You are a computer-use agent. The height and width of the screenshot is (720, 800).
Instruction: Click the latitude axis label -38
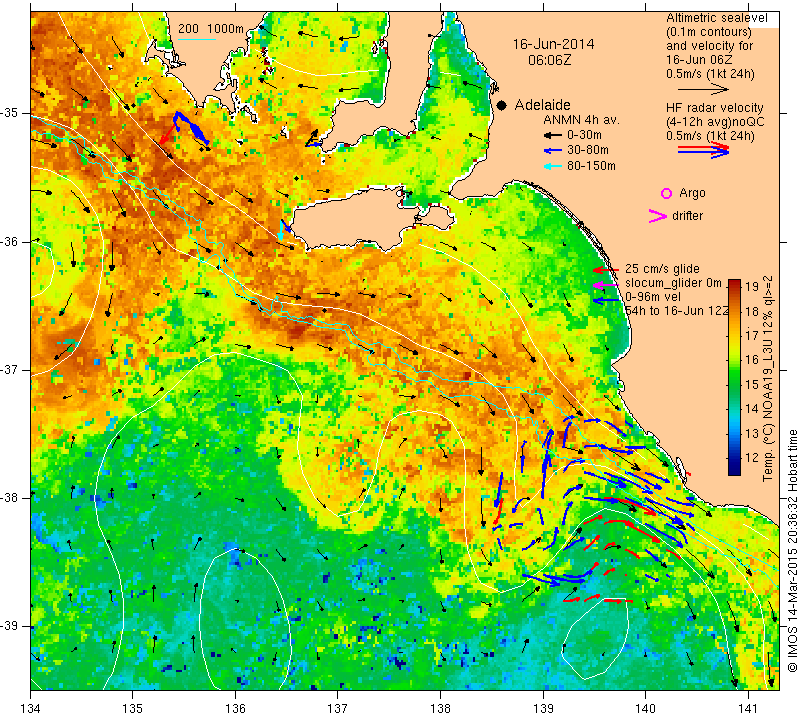(10, 498)
